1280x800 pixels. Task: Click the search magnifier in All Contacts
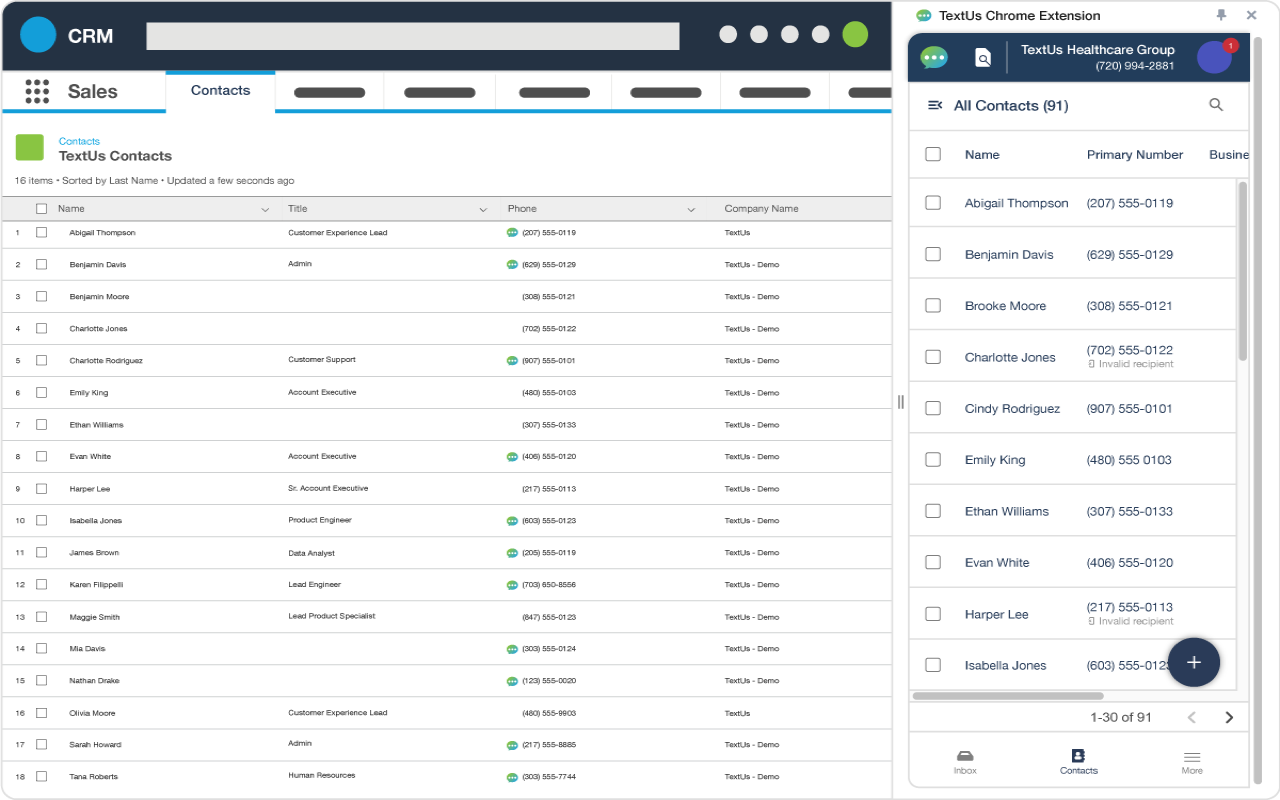pos(1216,105)
